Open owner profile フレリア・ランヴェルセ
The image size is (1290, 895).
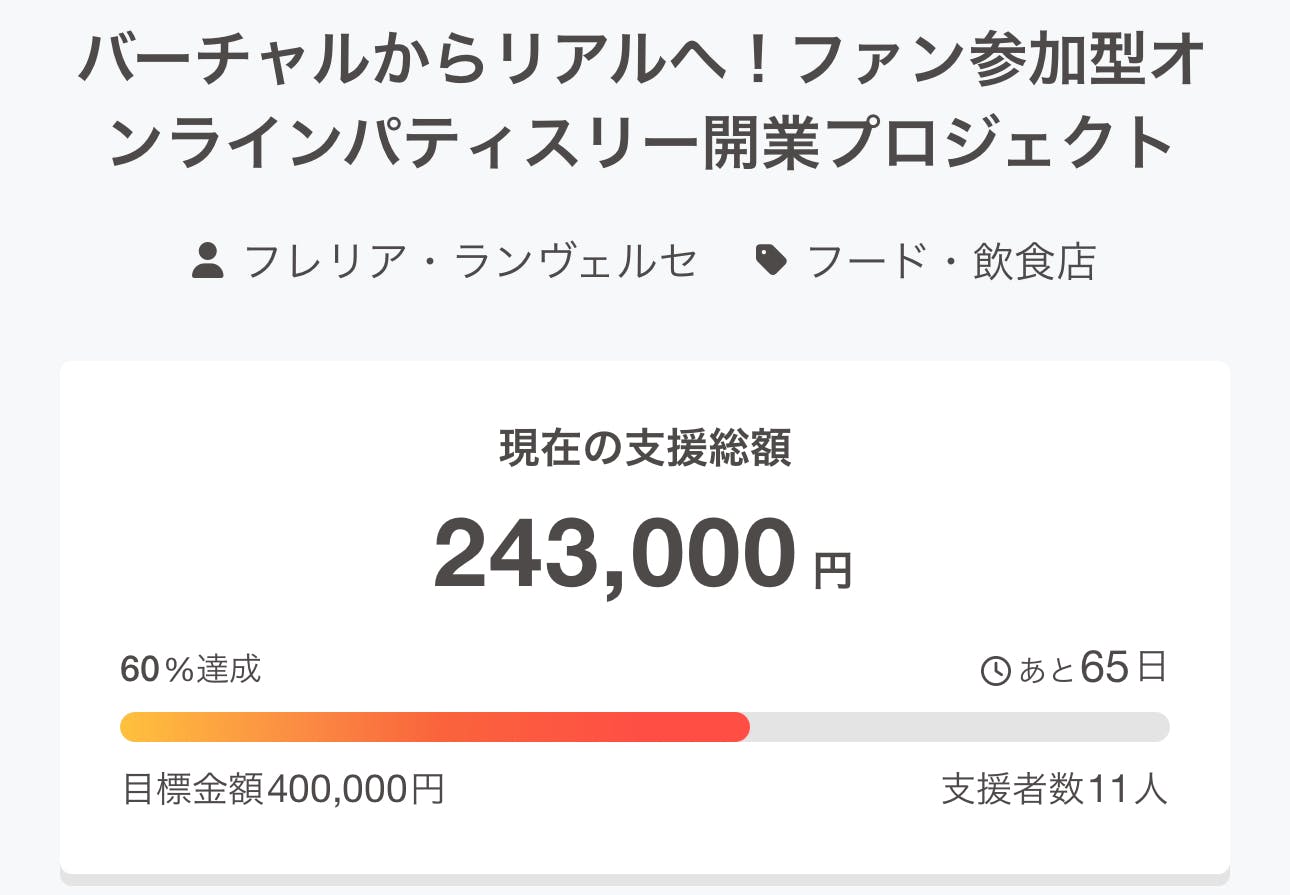click(x=470, y=262)
